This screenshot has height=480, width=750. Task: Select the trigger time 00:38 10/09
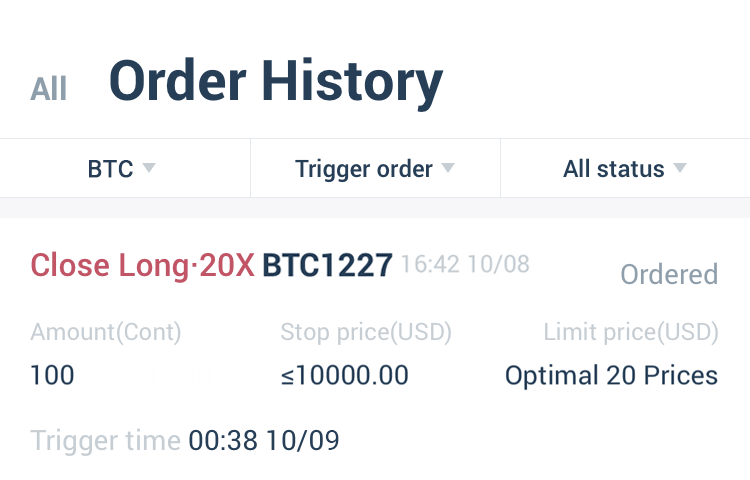(x=264, y=440)
